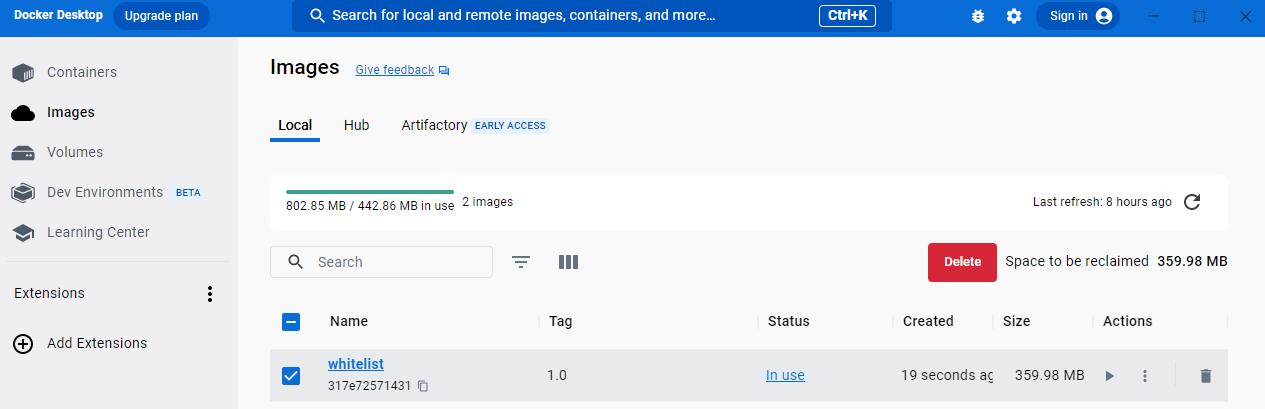Click the disk usage progress bar

click(x=370, y=191)
